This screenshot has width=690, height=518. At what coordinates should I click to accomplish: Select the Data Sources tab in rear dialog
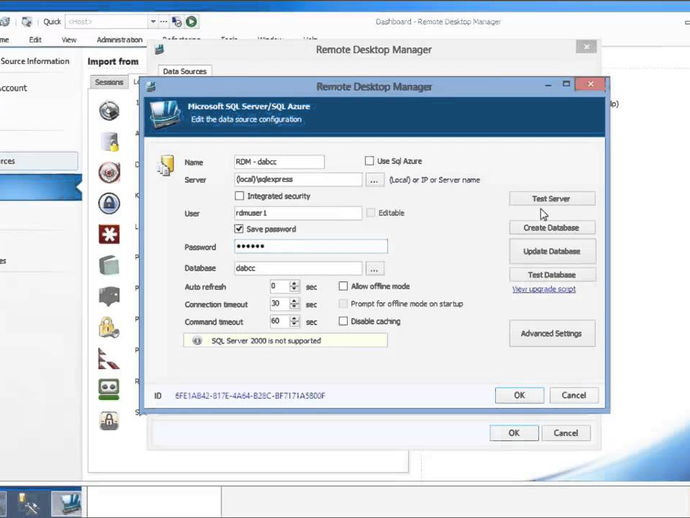pyautogui.click(x=185, y=71)
